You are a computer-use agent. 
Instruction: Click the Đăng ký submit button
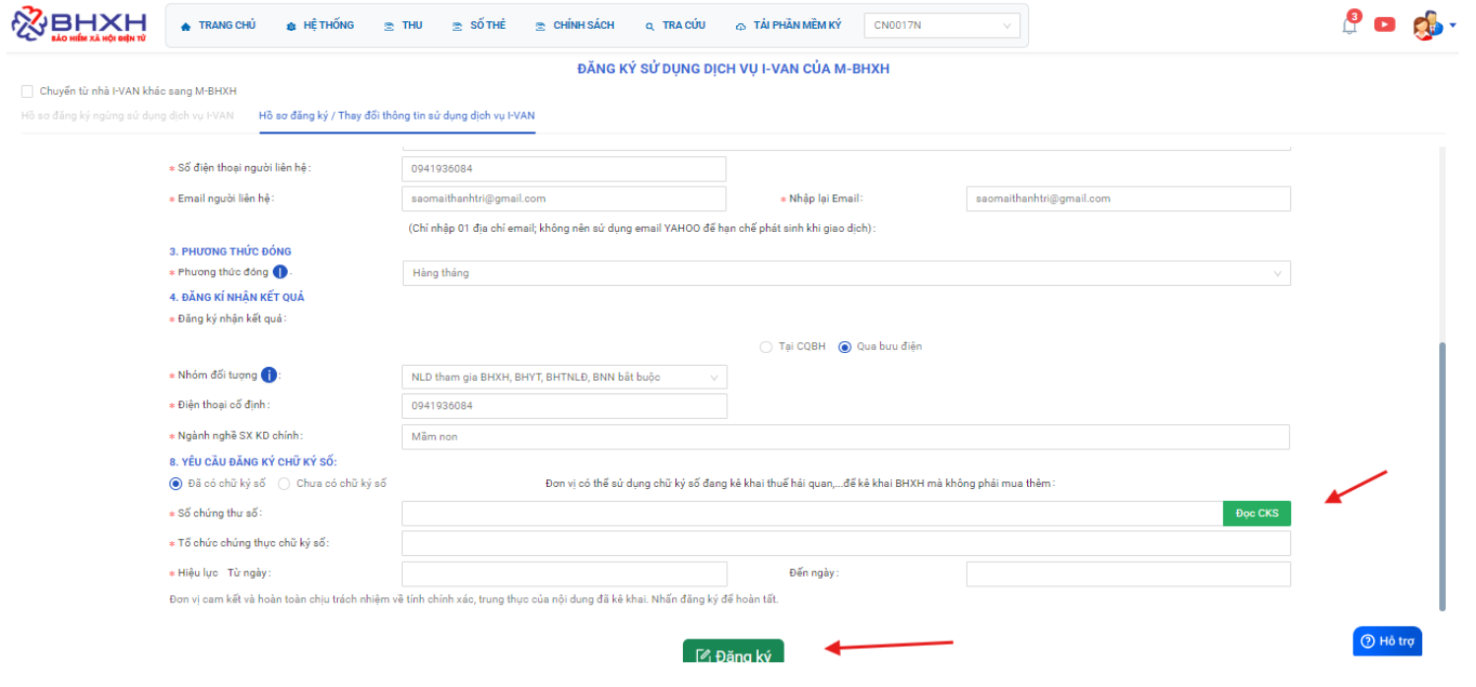tap(733, 655)
